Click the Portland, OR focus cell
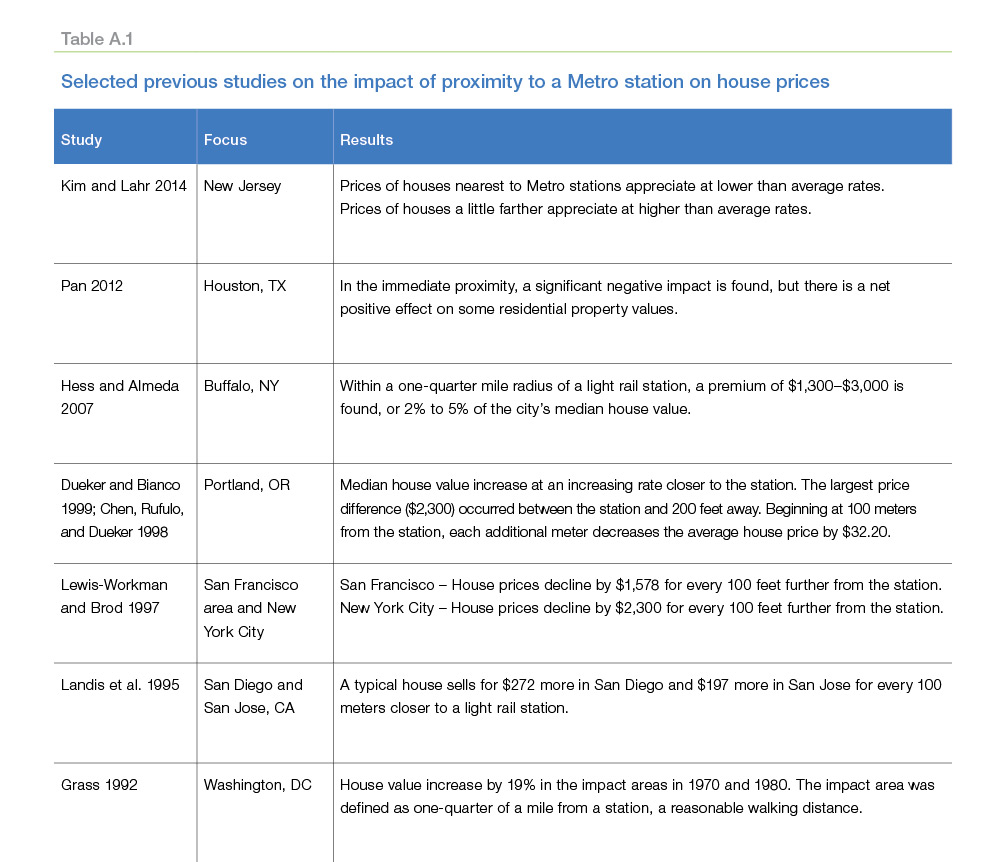 click(247, 485)
